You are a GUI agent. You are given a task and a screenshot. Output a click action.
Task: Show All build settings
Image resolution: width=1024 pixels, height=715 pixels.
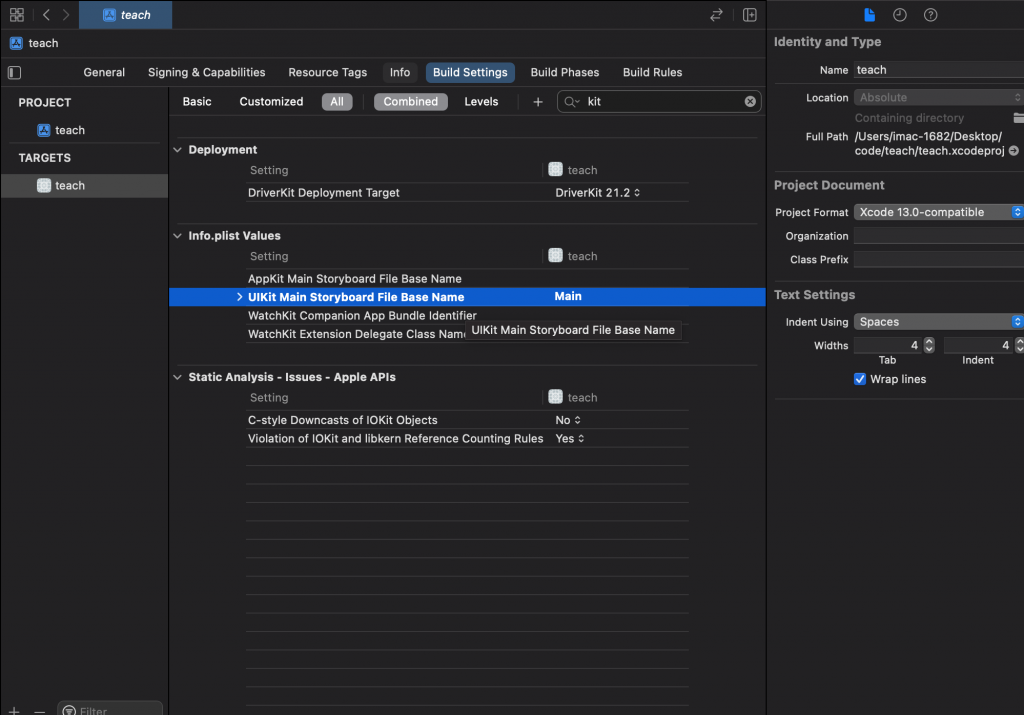[337, 102]
